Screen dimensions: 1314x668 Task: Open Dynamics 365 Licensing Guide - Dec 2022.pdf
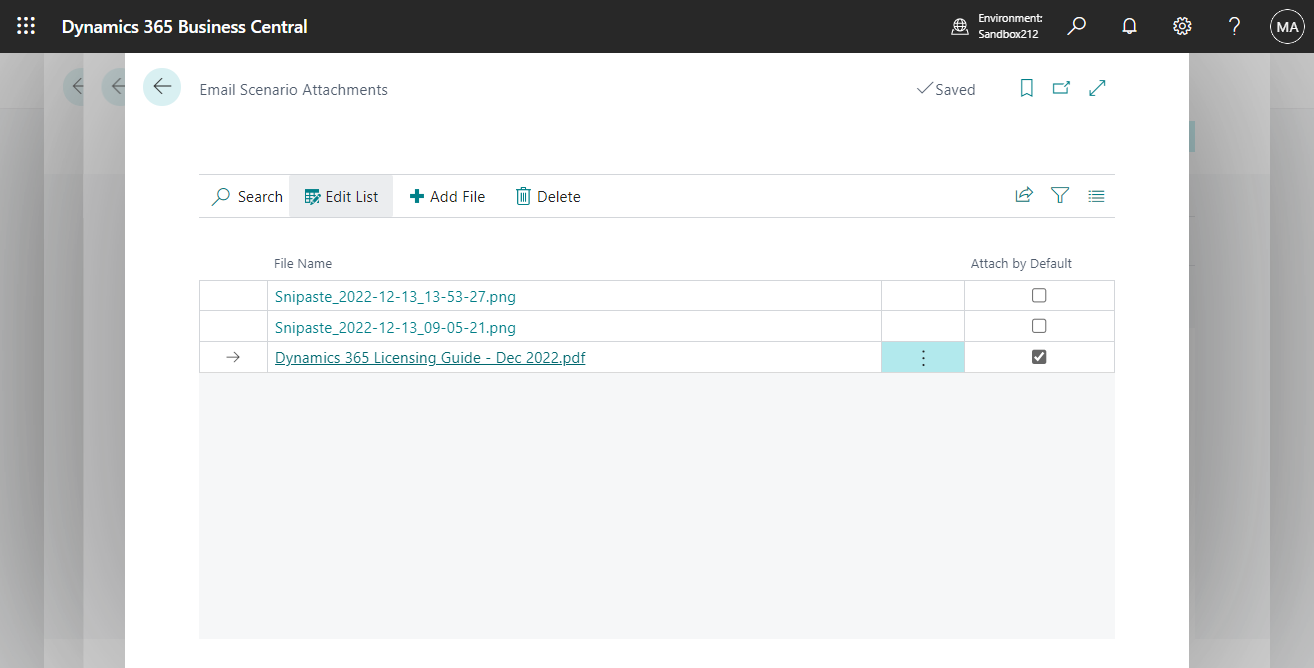(x=430, y=357)
